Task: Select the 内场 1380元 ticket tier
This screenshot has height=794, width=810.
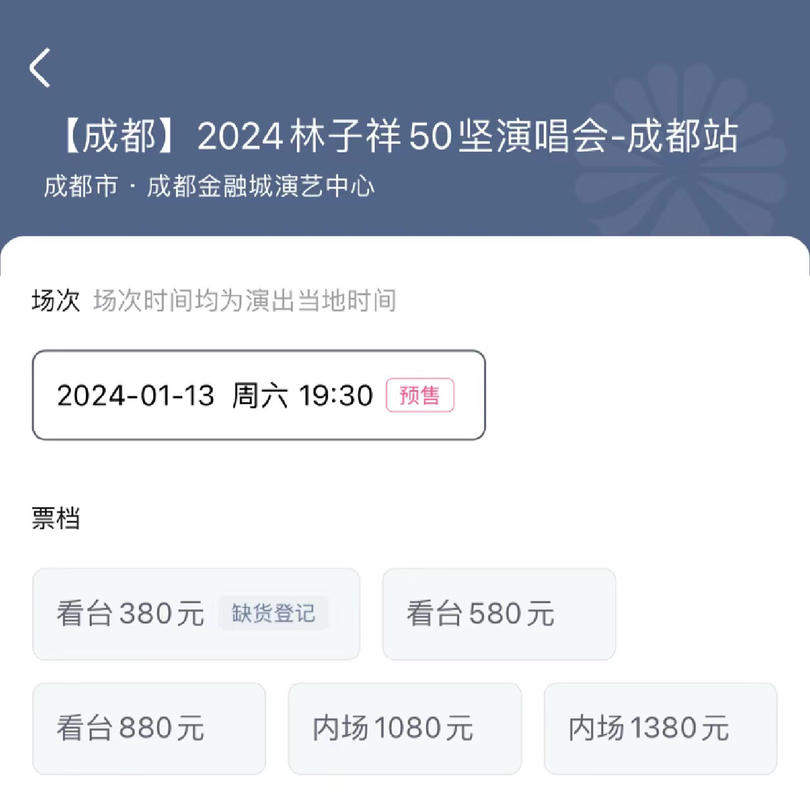Action: click(661, 728)
